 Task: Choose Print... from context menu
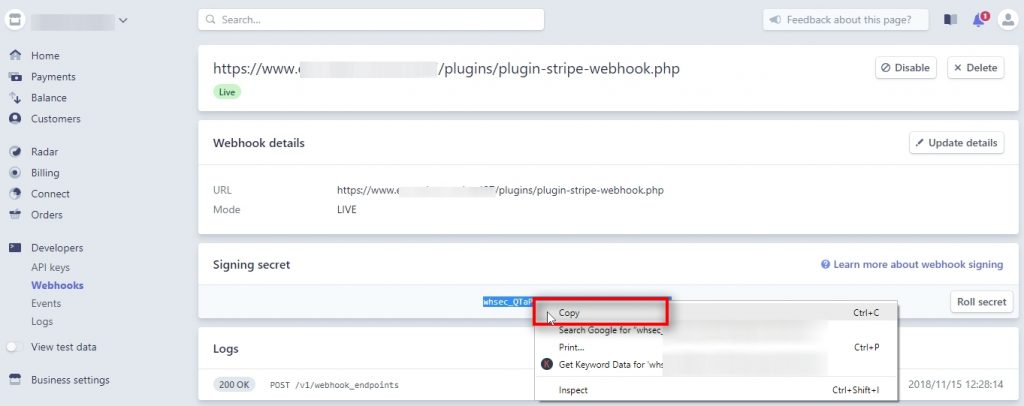coord(572,347)
